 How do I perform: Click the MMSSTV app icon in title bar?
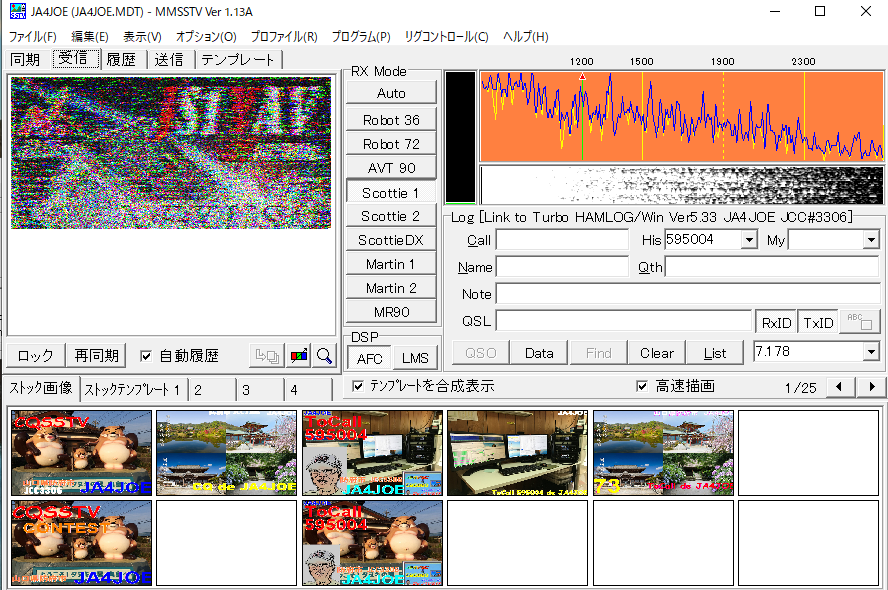pos(18,11)
